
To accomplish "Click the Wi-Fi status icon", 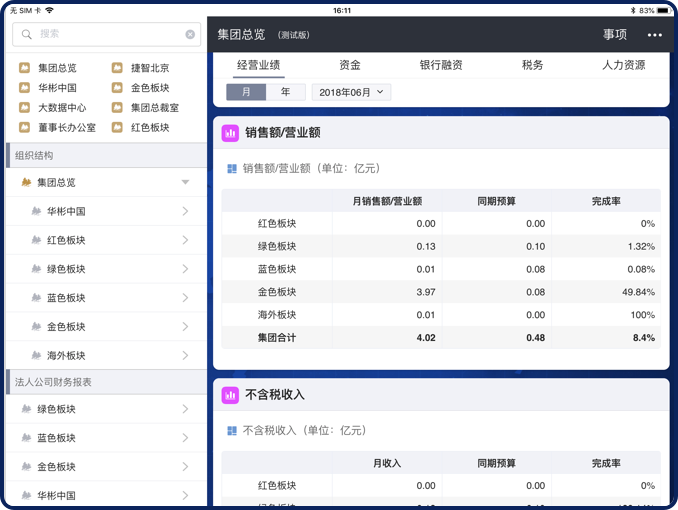I will [x=49, y=10].
